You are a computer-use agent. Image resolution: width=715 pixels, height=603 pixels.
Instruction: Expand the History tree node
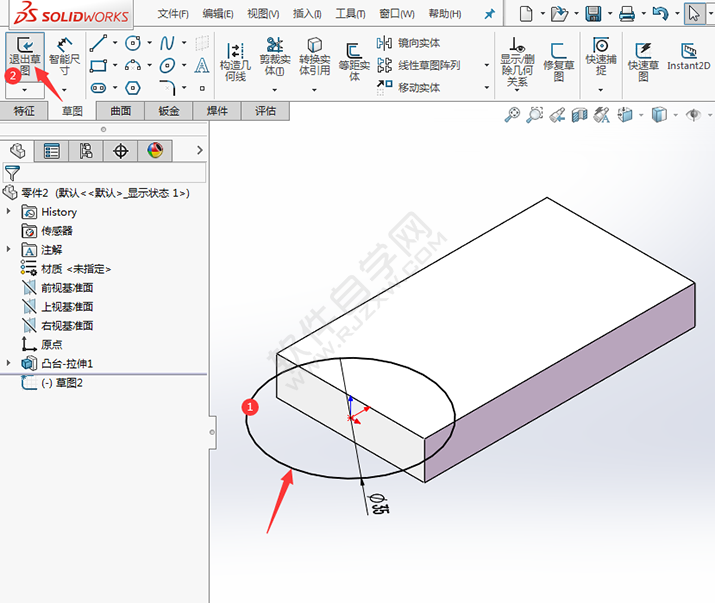[8, 211]
